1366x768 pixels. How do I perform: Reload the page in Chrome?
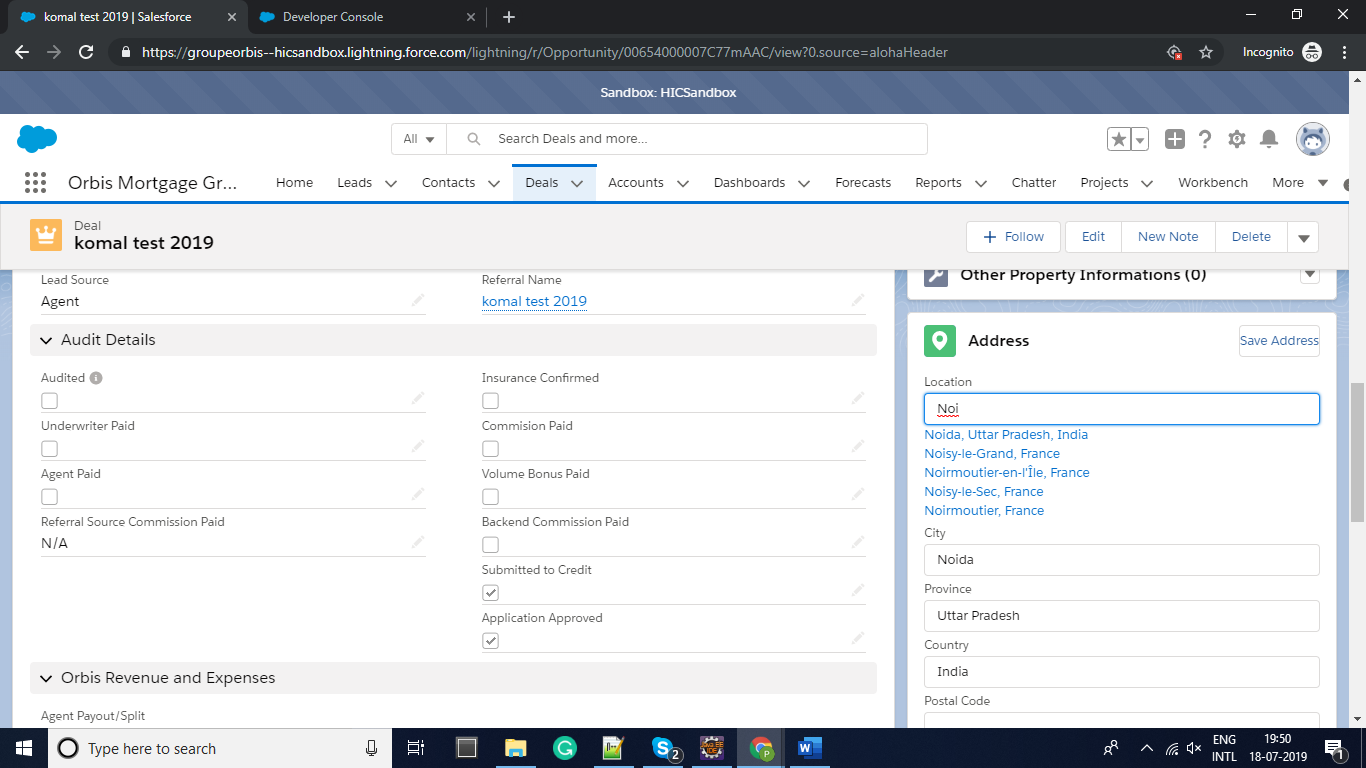86,52
